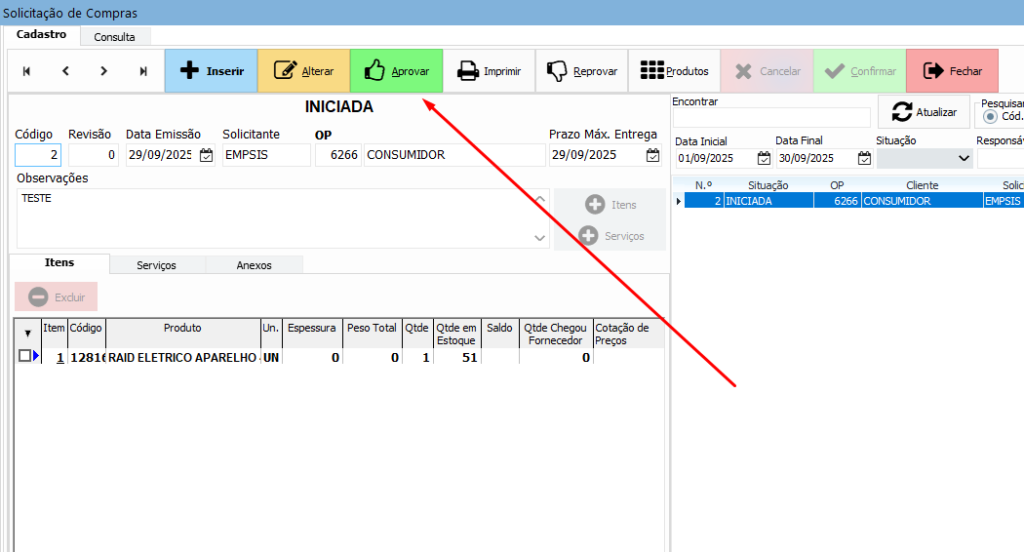Select the Cód. radio button
The image size is (1024, 552).
pos(990,116)
